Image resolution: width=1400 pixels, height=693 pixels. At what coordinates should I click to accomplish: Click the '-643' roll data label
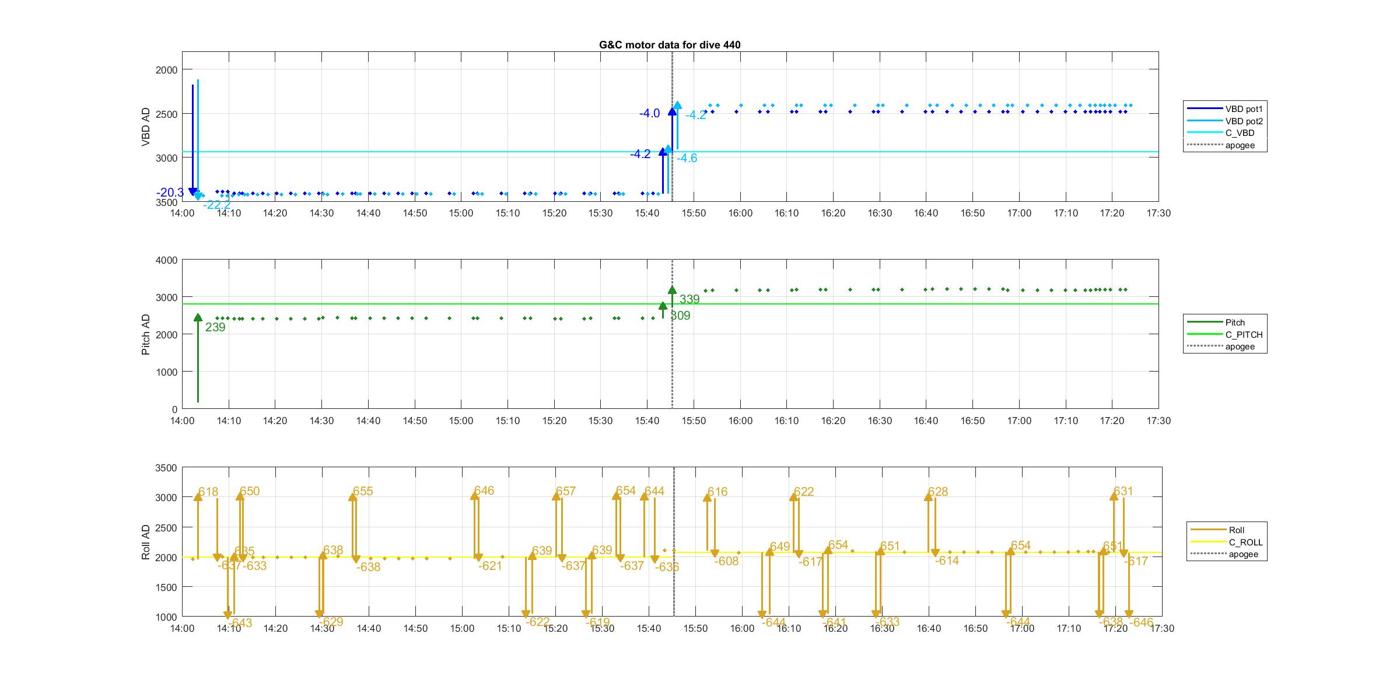click(240, 623)
